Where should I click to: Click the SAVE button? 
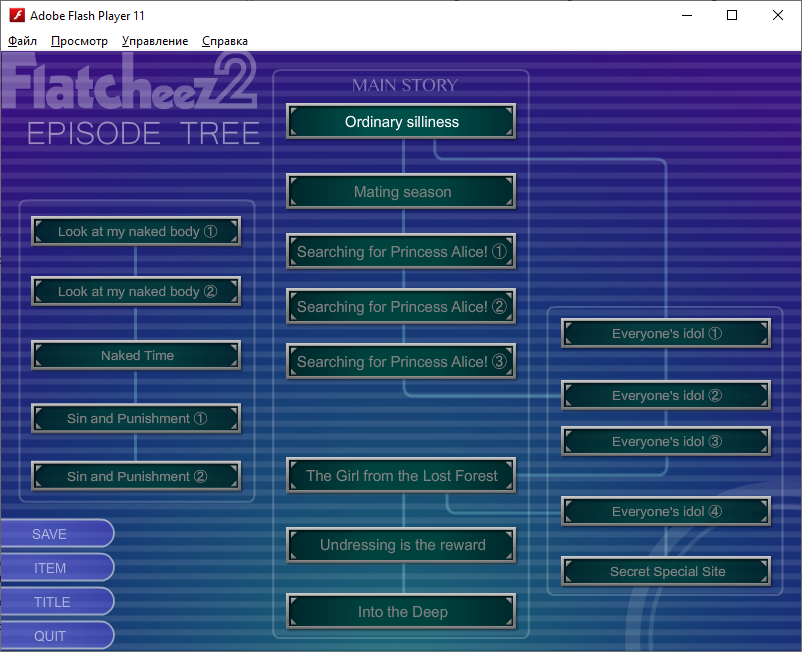pyautogui.click(x=57, y=534)
